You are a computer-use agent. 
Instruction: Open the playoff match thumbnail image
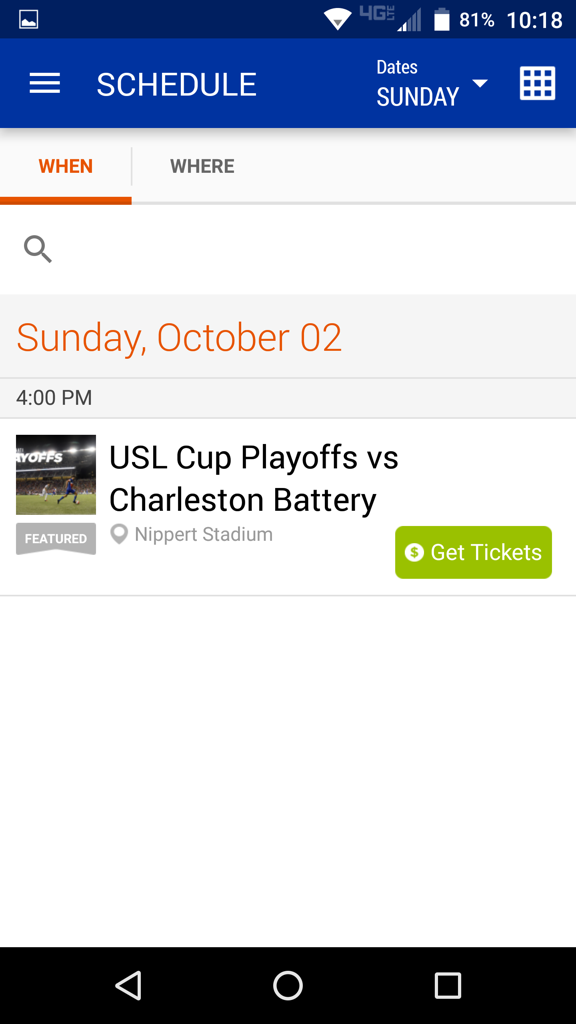(x=55, y=474)
